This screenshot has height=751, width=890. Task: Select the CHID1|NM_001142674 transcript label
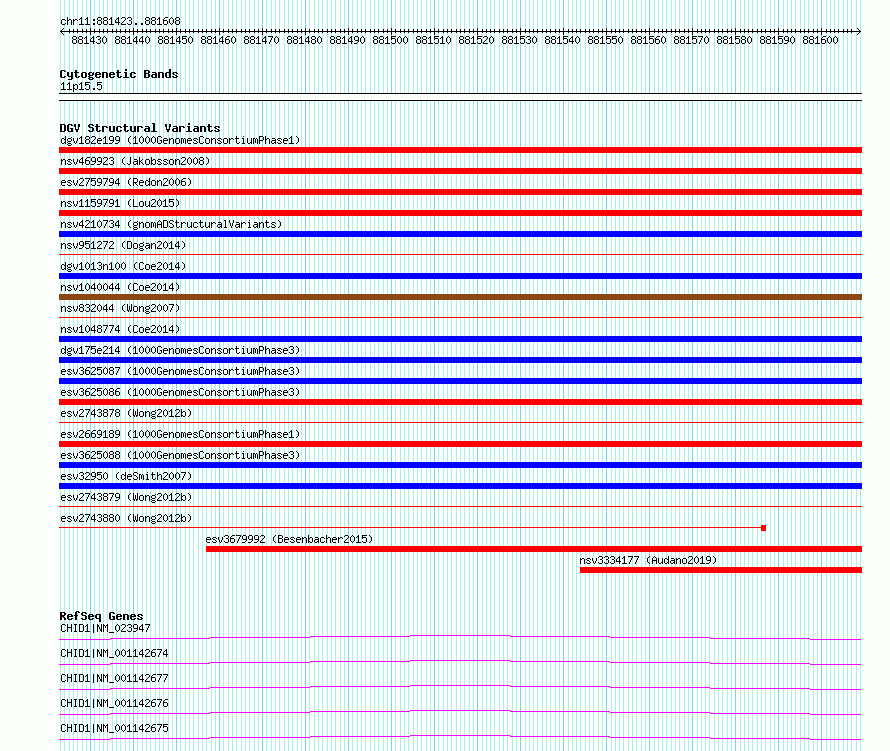click(114, 653)
